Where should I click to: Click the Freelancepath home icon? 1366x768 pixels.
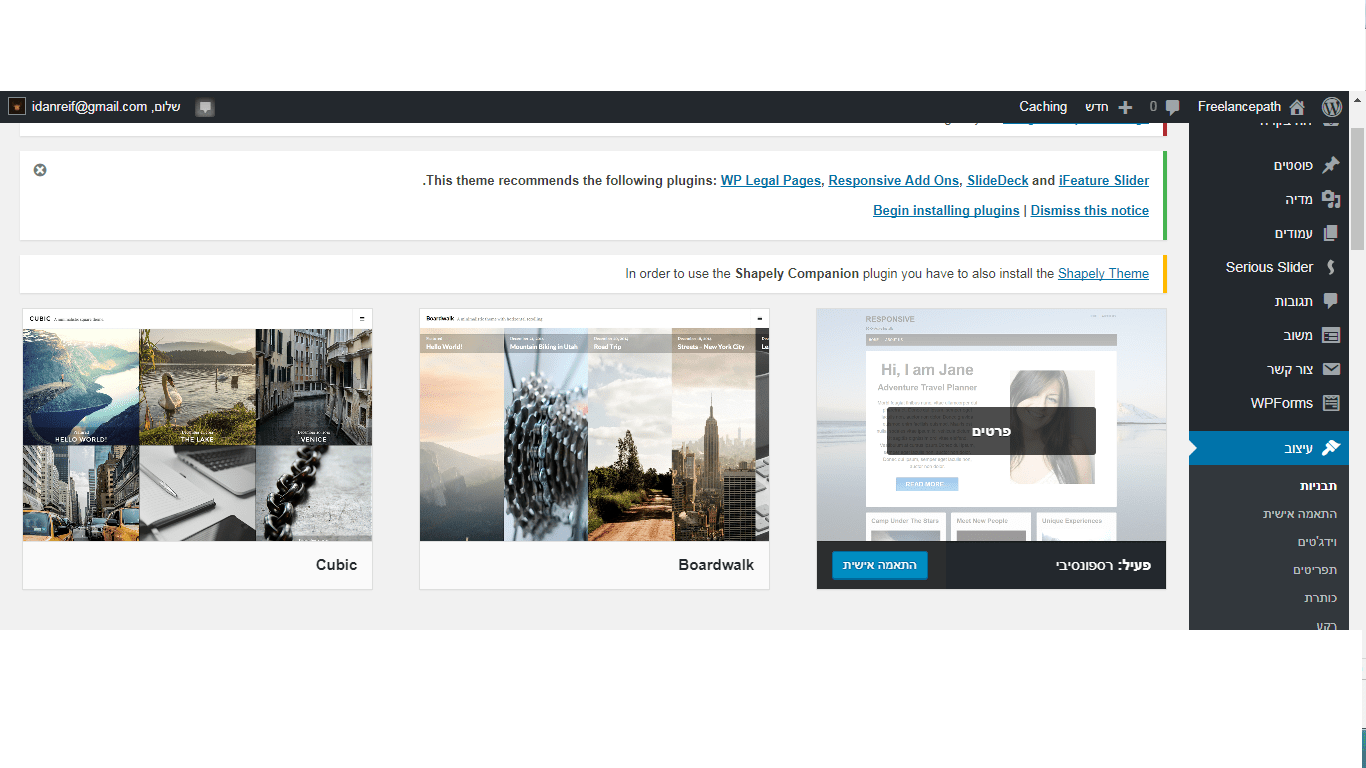tap(1297, 107)
